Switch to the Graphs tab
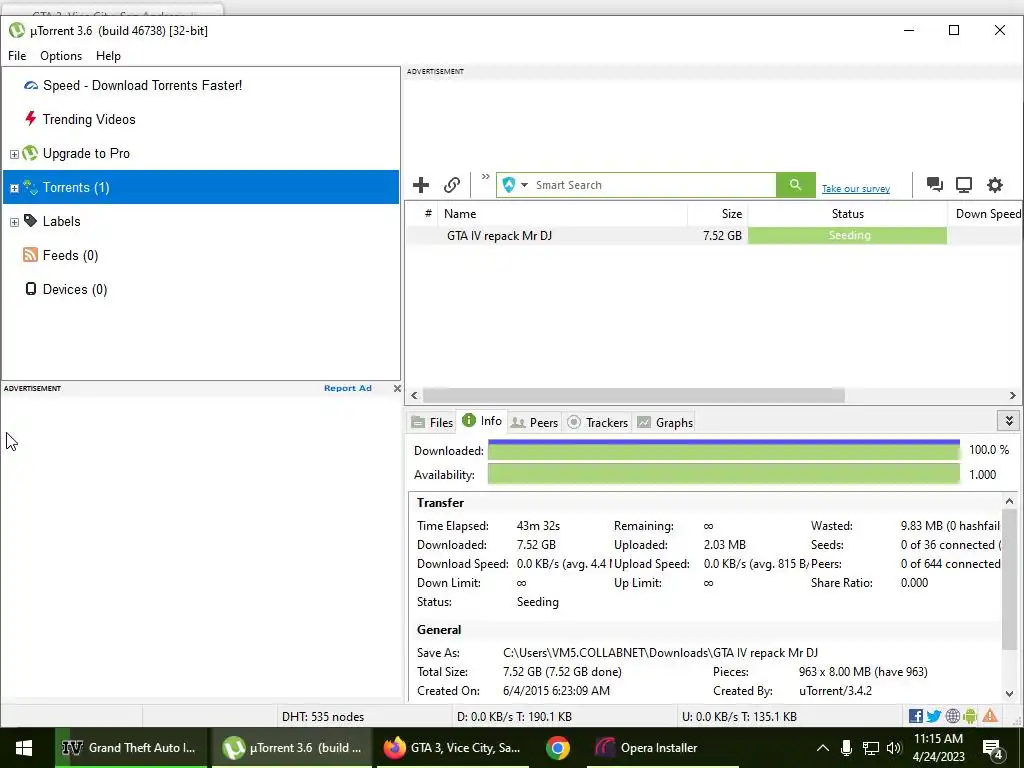This screenshot has height=768, width=1024. click(x=665, y=423)
